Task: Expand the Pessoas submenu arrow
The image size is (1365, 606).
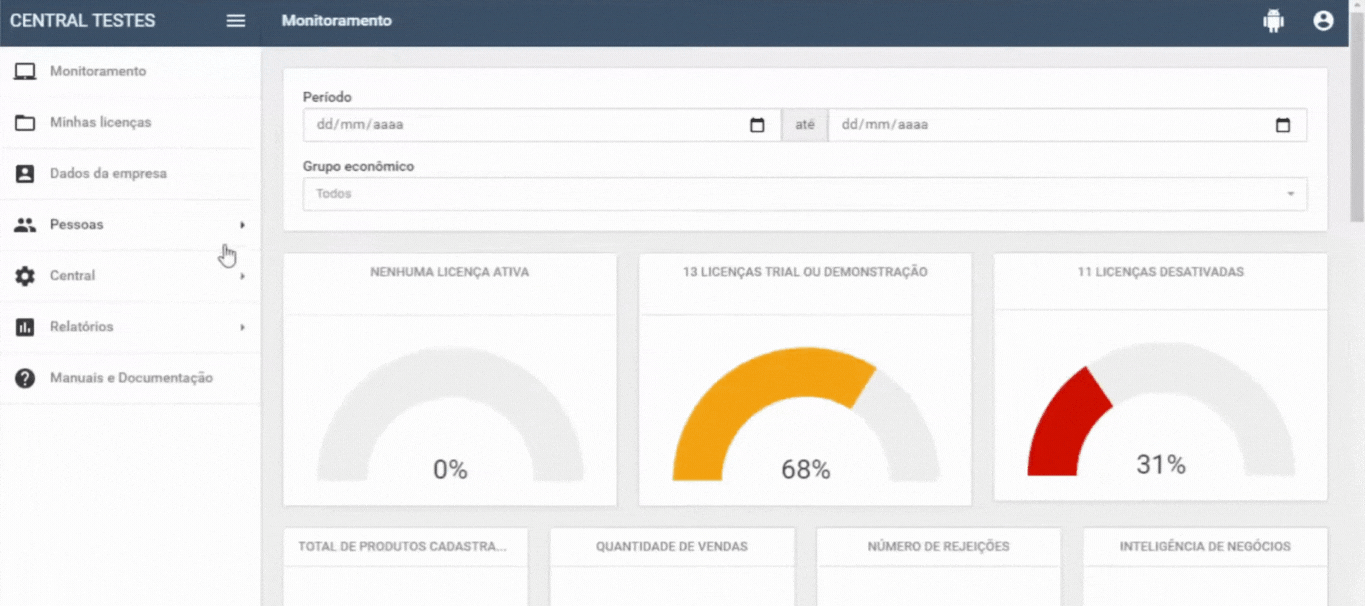Action: (x=242, y=225)
